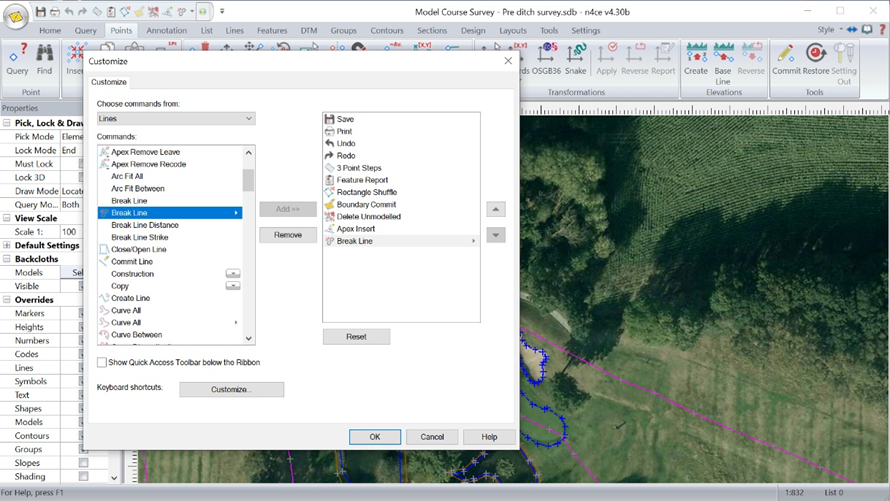
Task: Switch to the Lines ribbon tab
Action: [x=234, y=31]
